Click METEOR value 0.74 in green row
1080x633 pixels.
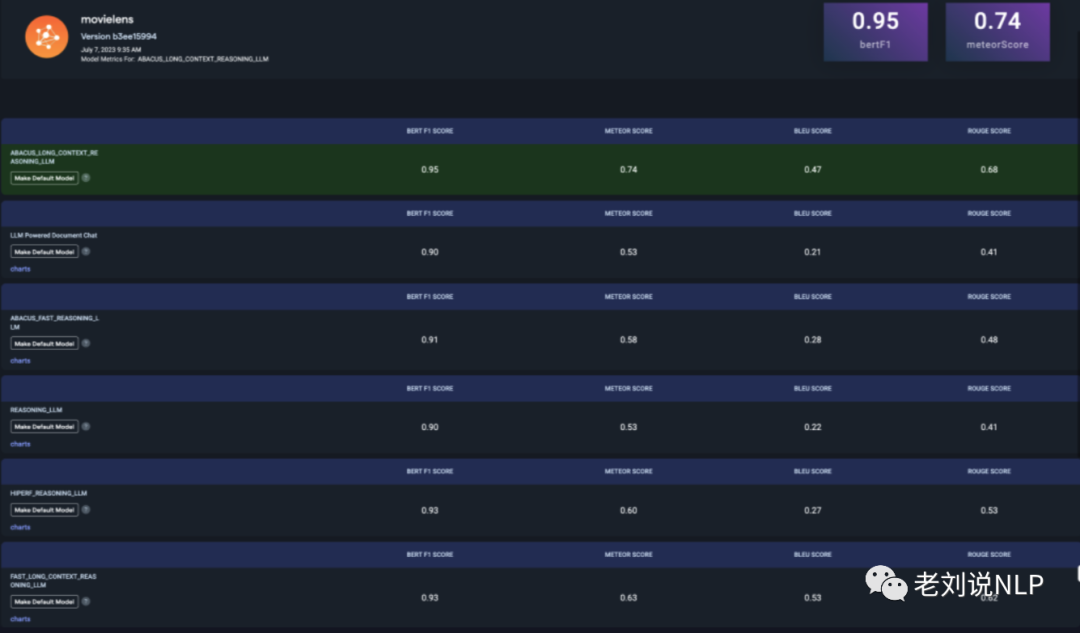(x=628, y=169)
